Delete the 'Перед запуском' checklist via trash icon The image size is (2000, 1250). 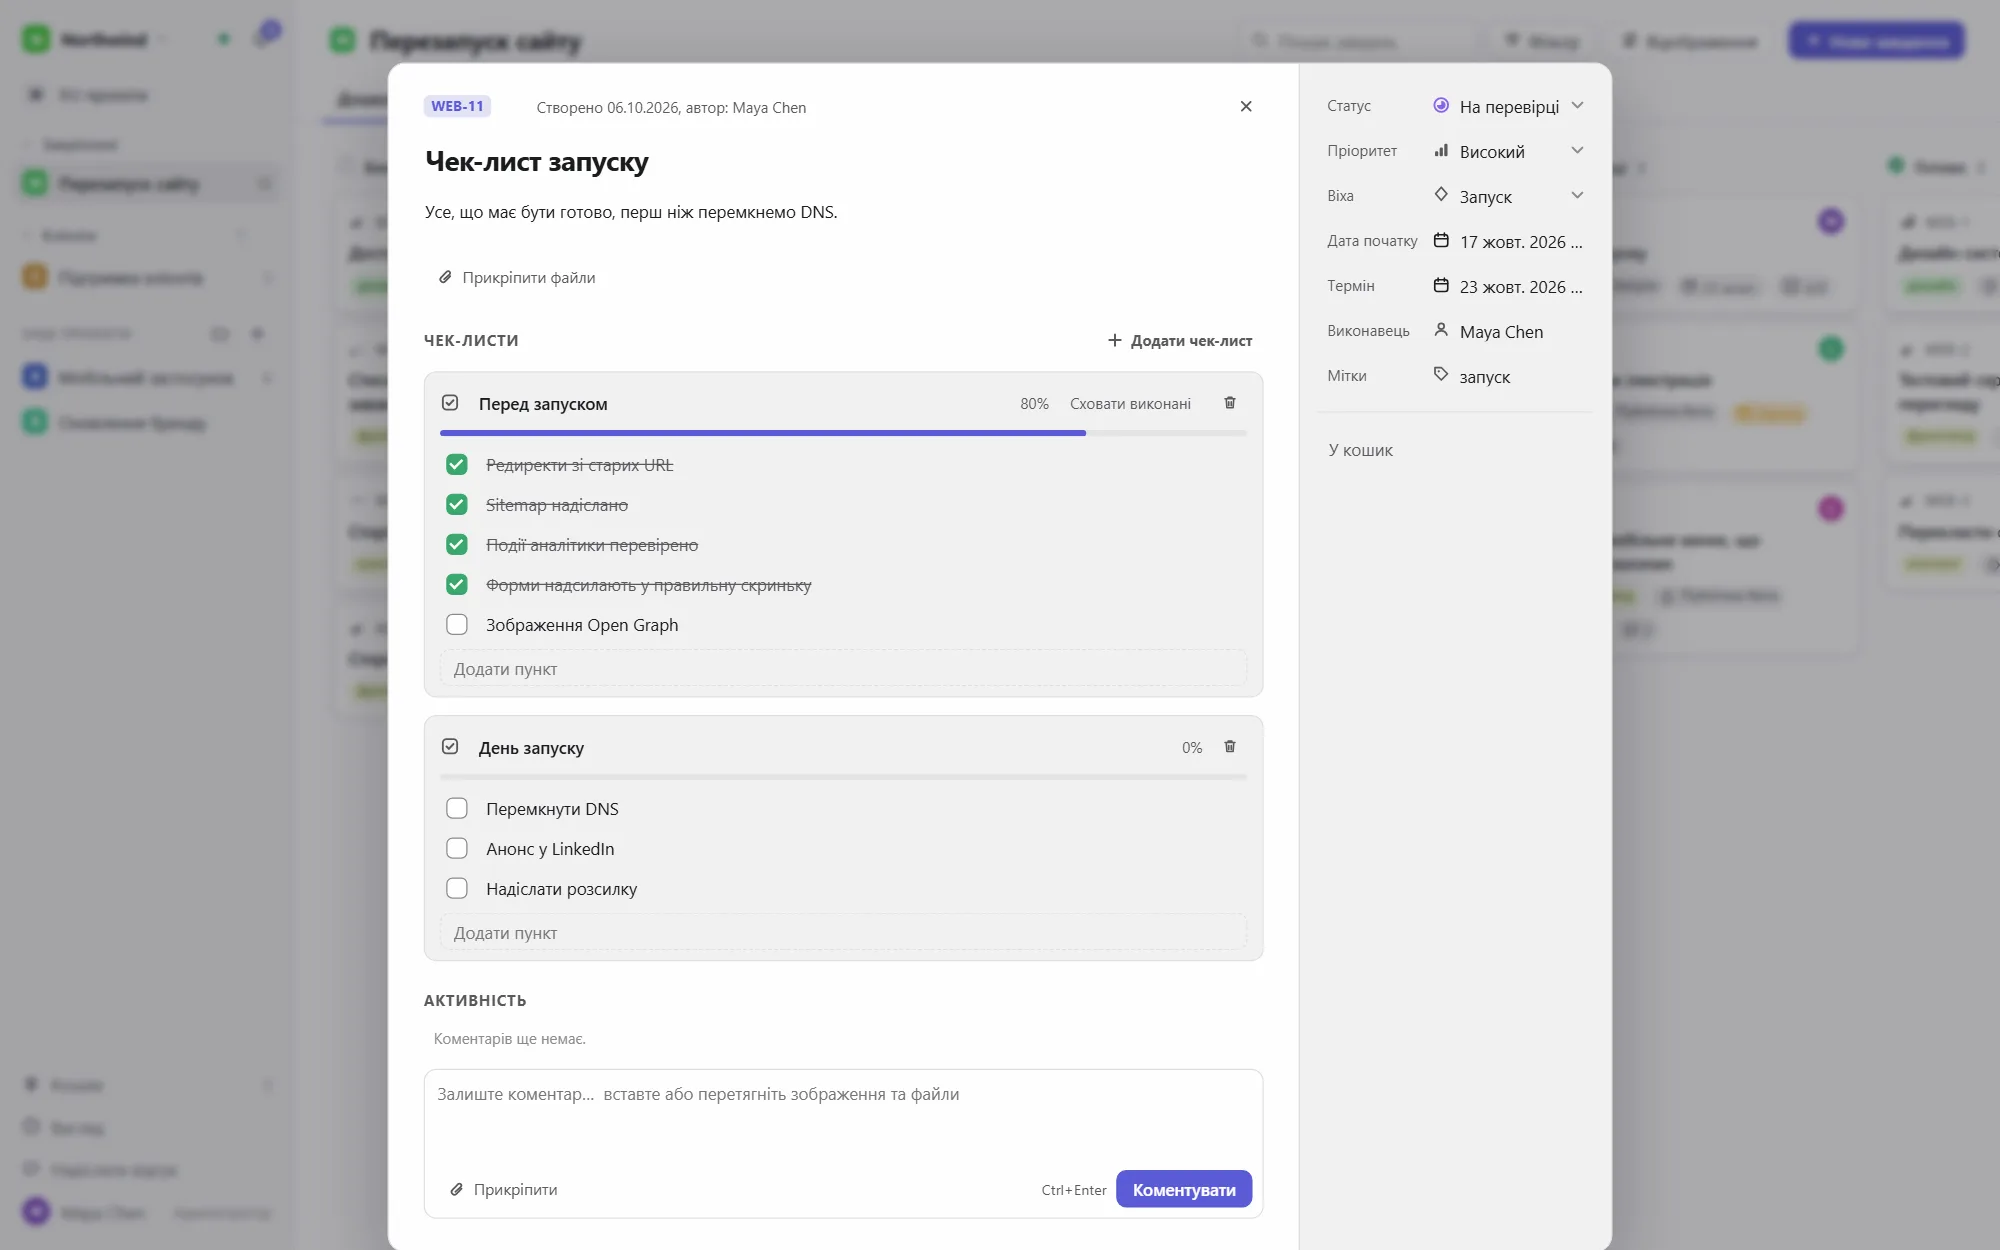click(x=1230, y=403)
